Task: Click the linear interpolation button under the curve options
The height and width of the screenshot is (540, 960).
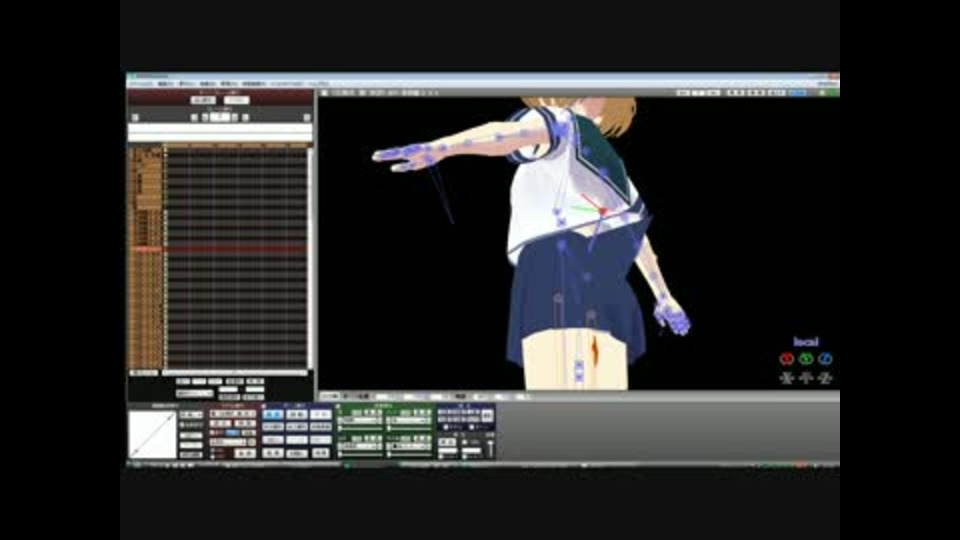Action: coord(191,455)
